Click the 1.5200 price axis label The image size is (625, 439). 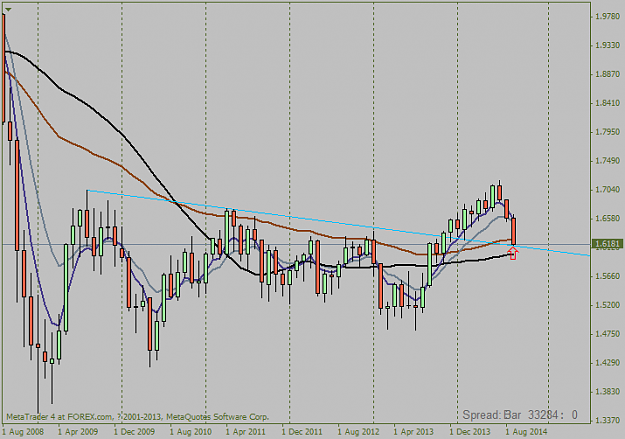click(608, 305)
